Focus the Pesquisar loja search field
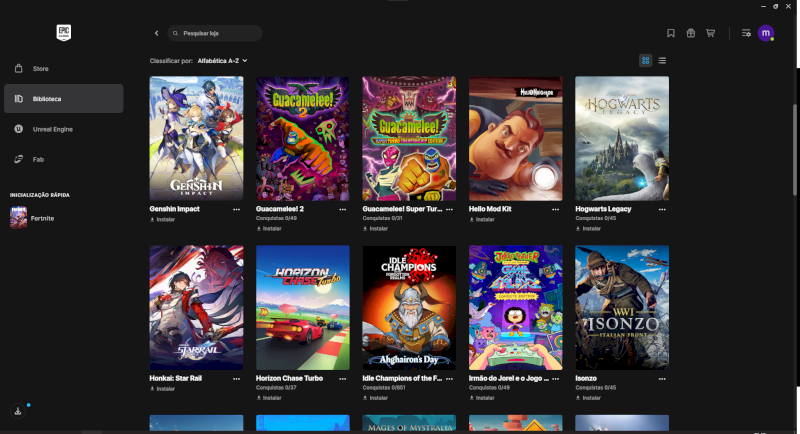This screenshot has width=800, height=434. (215, 33)
